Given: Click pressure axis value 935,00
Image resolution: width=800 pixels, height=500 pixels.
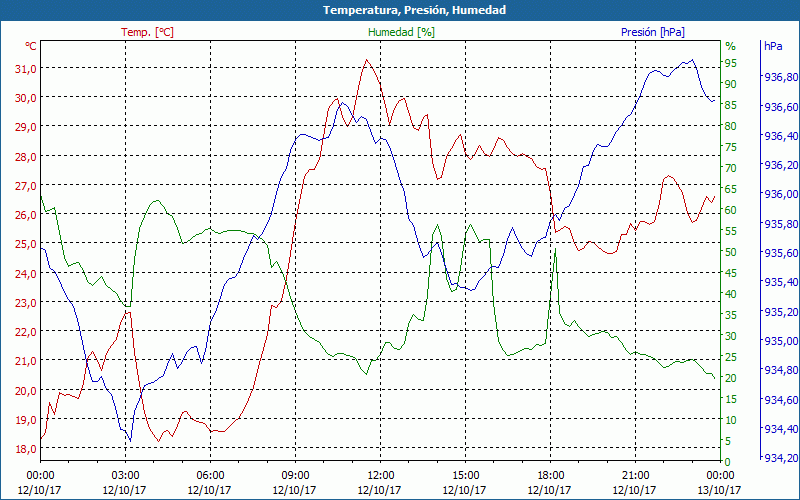Looking at the screenshot, I should point(781,341).
